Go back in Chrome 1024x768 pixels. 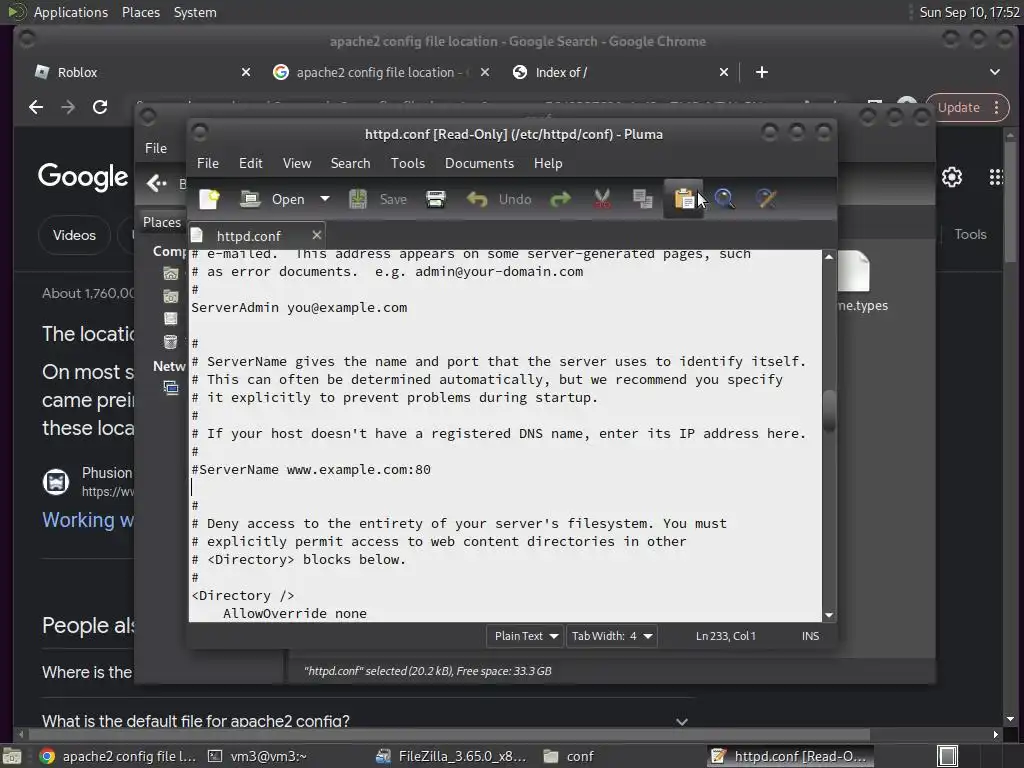pyautogui.click(x=36, y=107)
